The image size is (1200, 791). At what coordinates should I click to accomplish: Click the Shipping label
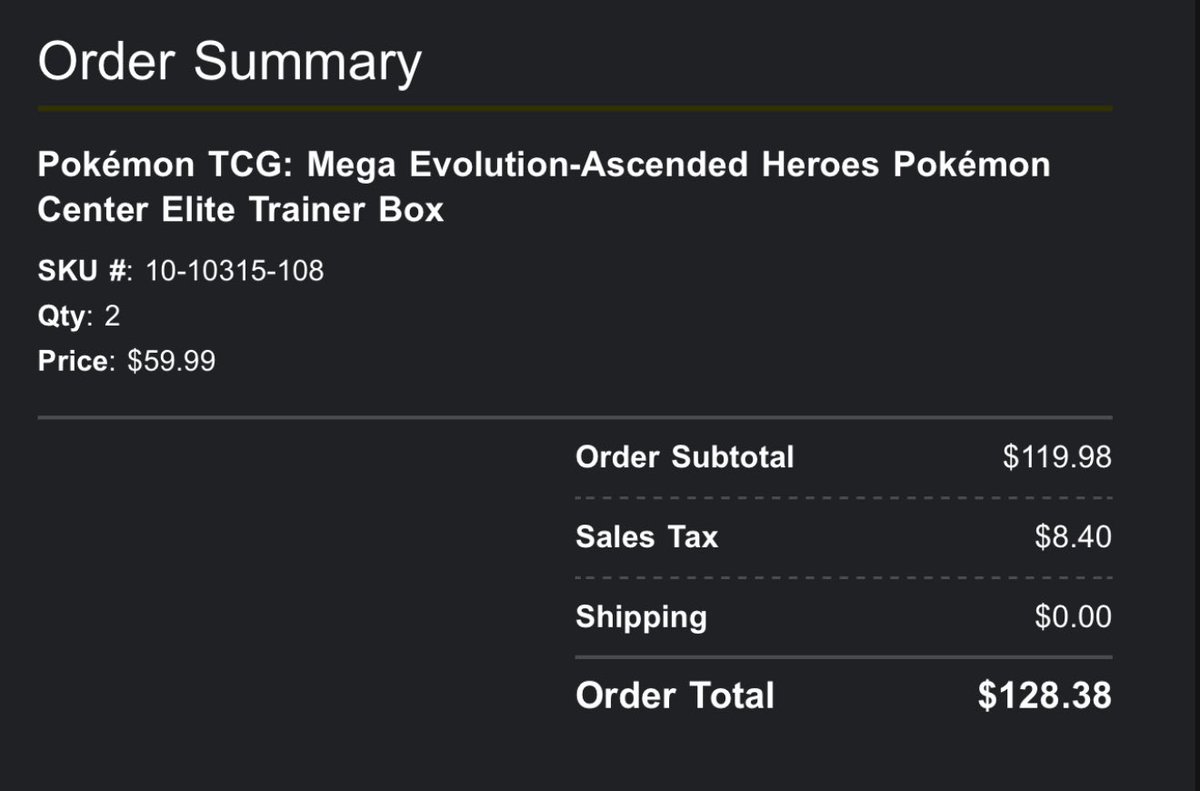[x=641, y=617]
